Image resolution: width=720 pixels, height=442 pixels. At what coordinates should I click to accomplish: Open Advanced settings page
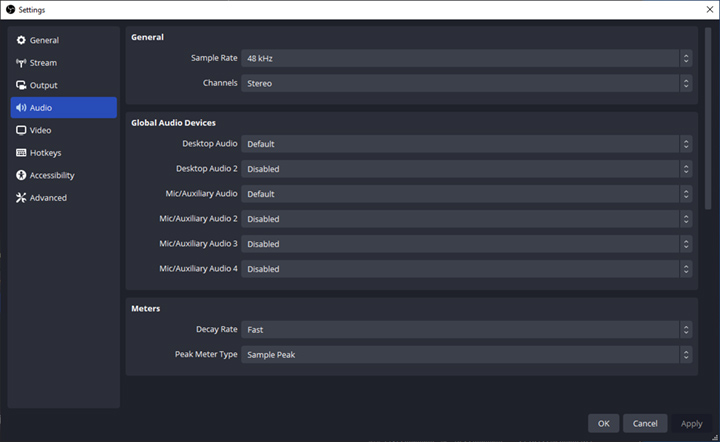click(64, 198)
